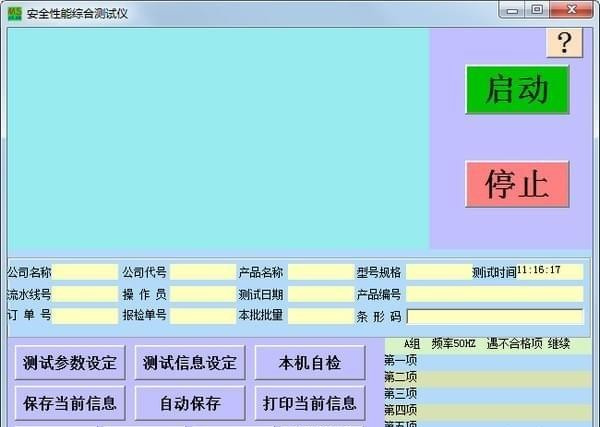Image resolution: width=600 pixels, height=427 pixels.
Task: Select the 第二项 row
Action: click(488, 378)
